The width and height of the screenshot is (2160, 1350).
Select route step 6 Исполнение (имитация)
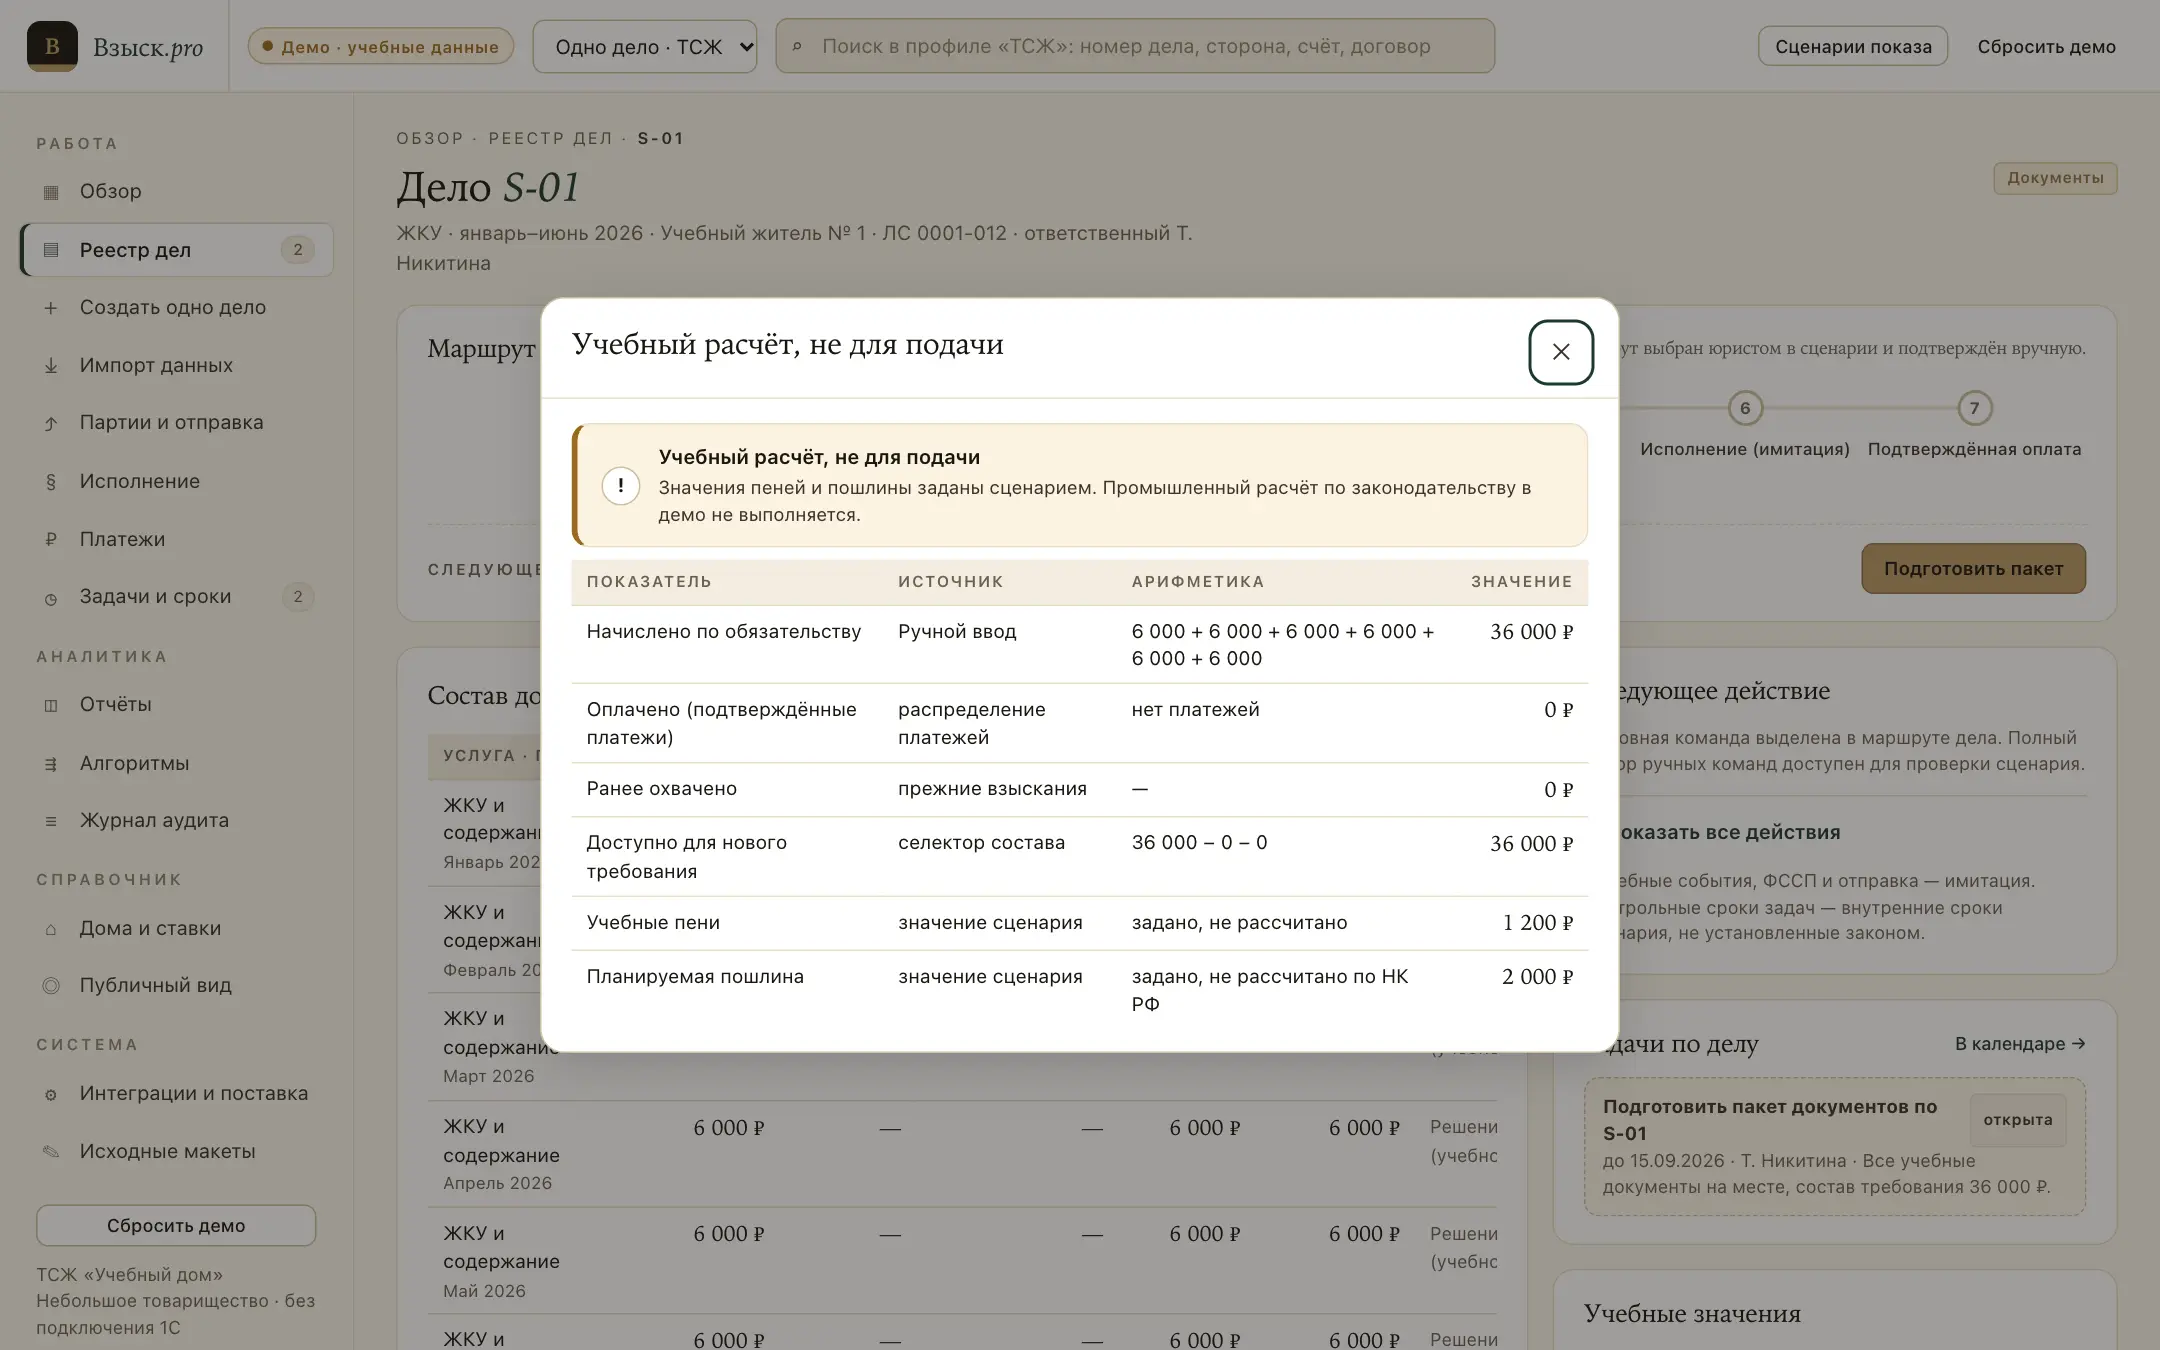(1745, 408)
